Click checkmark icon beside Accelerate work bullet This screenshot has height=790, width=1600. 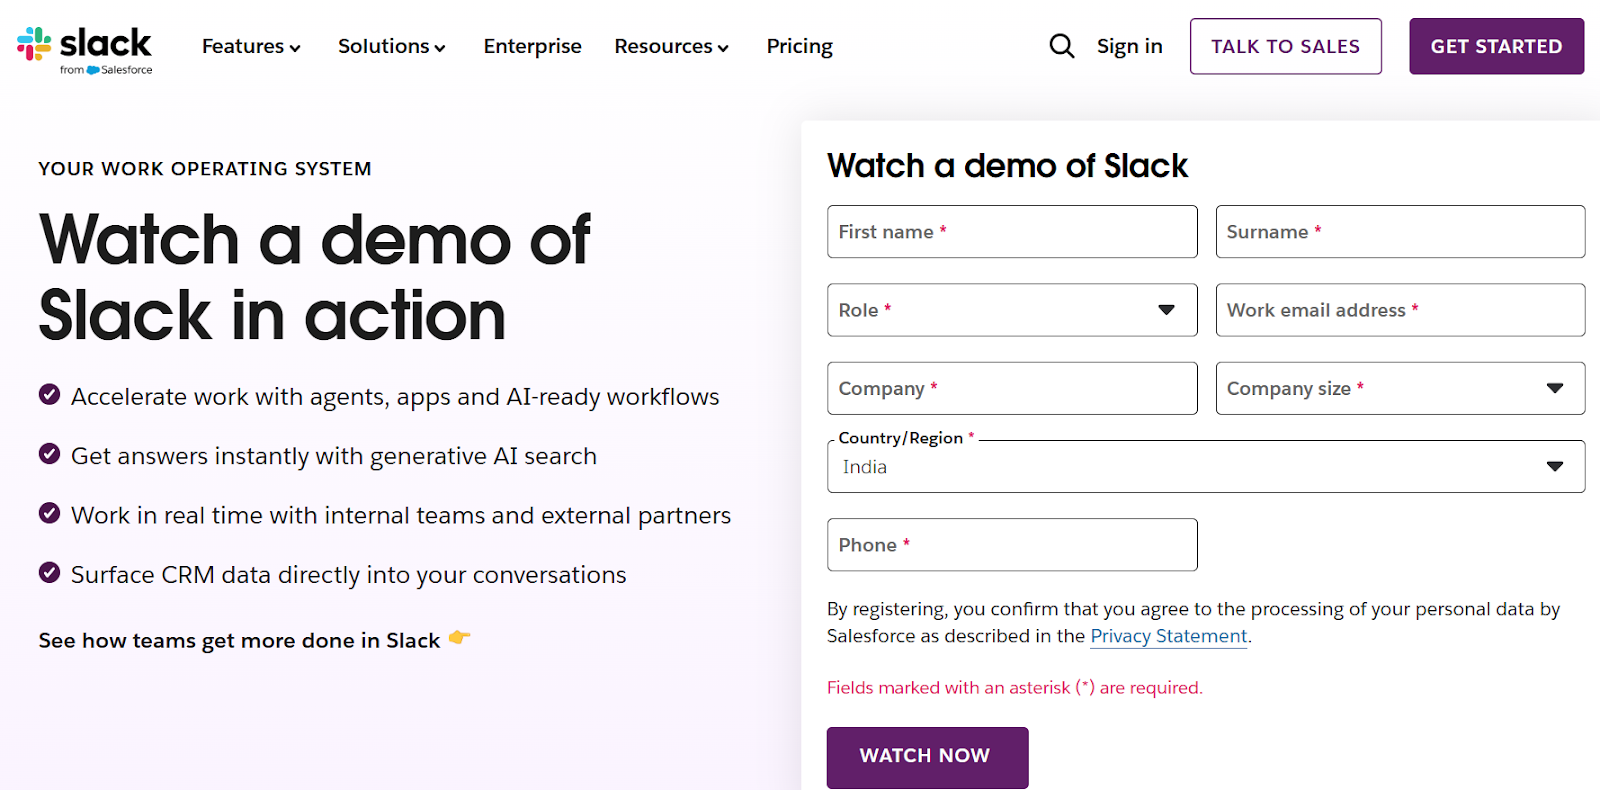coord(49,395)
